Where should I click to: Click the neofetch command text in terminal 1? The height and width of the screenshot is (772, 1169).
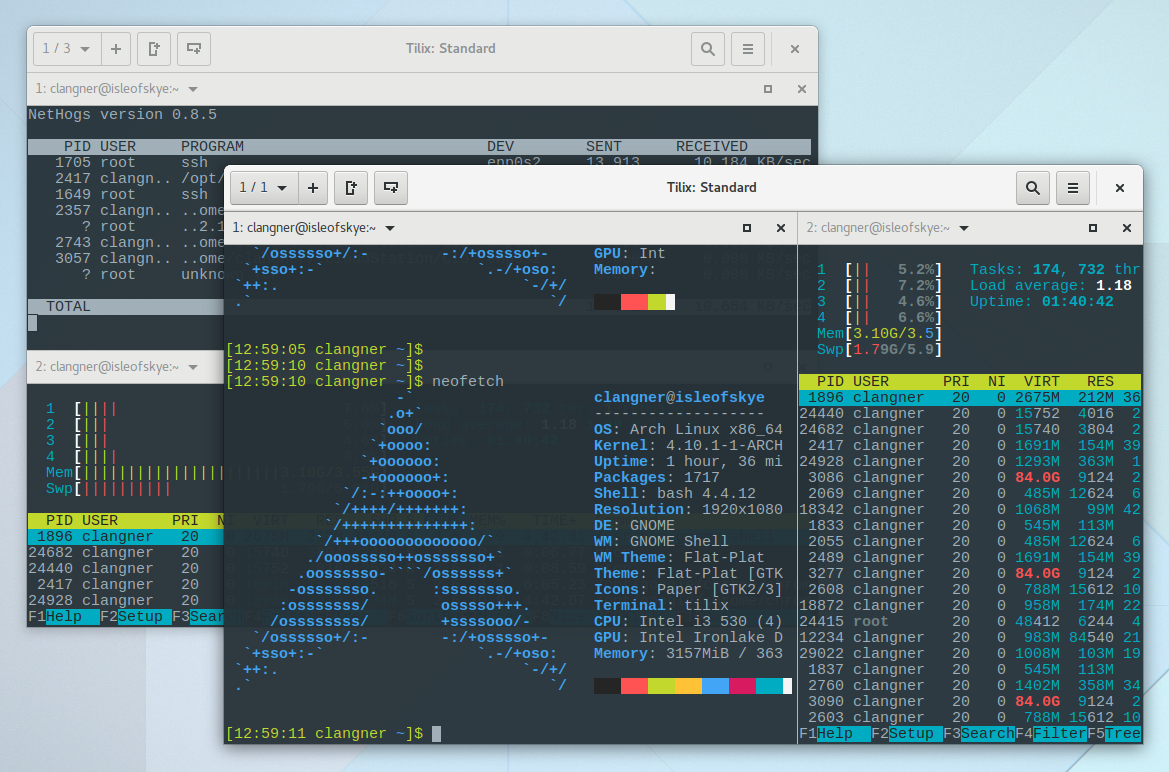click(467, 382)
